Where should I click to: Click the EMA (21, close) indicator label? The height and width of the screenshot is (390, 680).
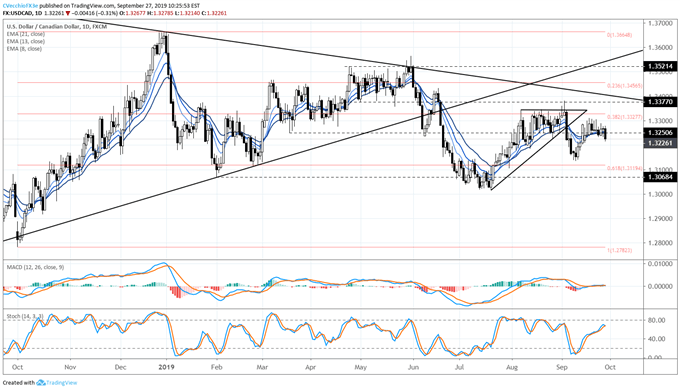point(25,34)
